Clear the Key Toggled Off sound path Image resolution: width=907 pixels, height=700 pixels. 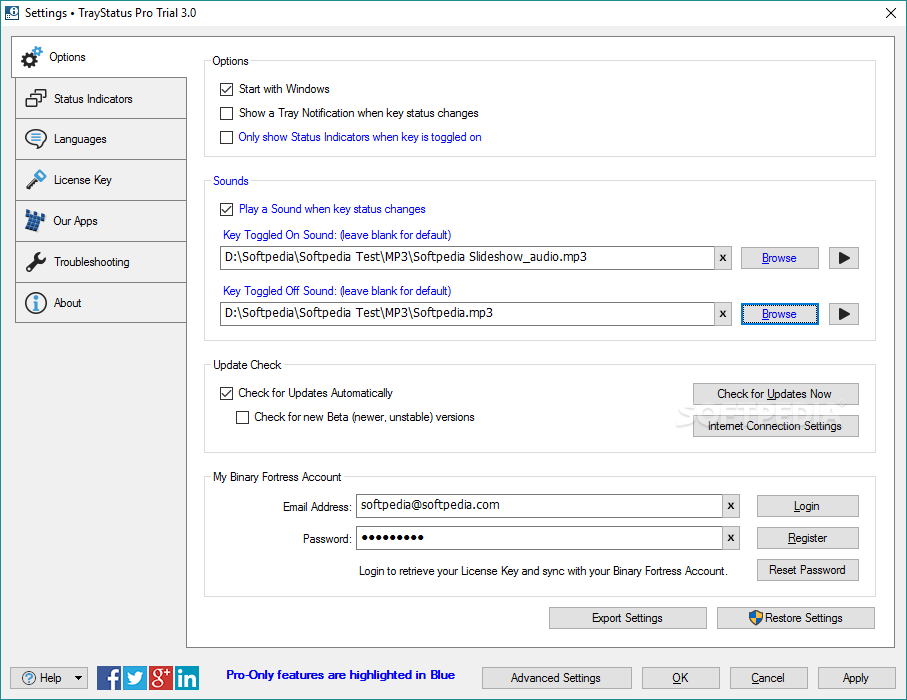(x=722, y=314)
